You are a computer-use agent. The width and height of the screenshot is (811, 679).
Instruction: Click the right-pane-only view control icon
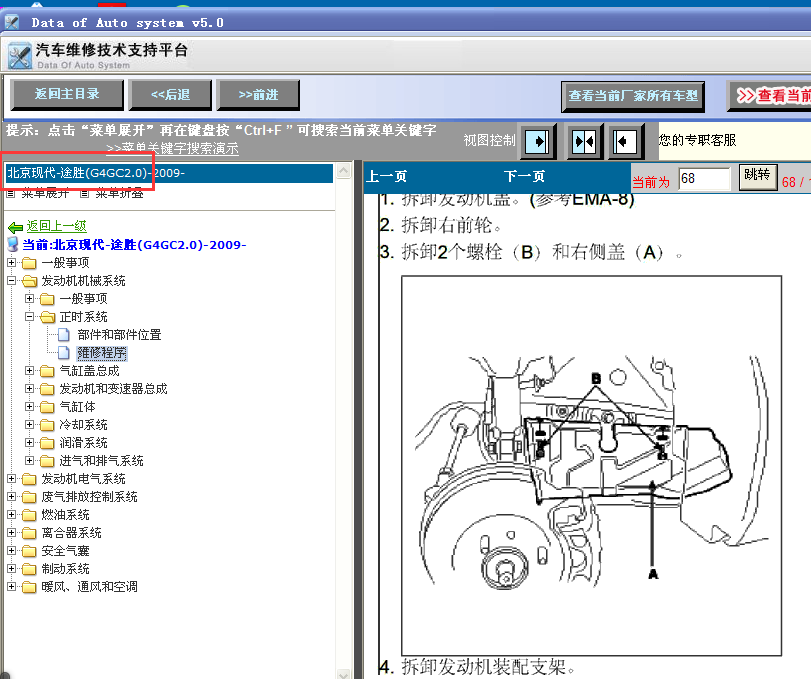tap(625, 141)
